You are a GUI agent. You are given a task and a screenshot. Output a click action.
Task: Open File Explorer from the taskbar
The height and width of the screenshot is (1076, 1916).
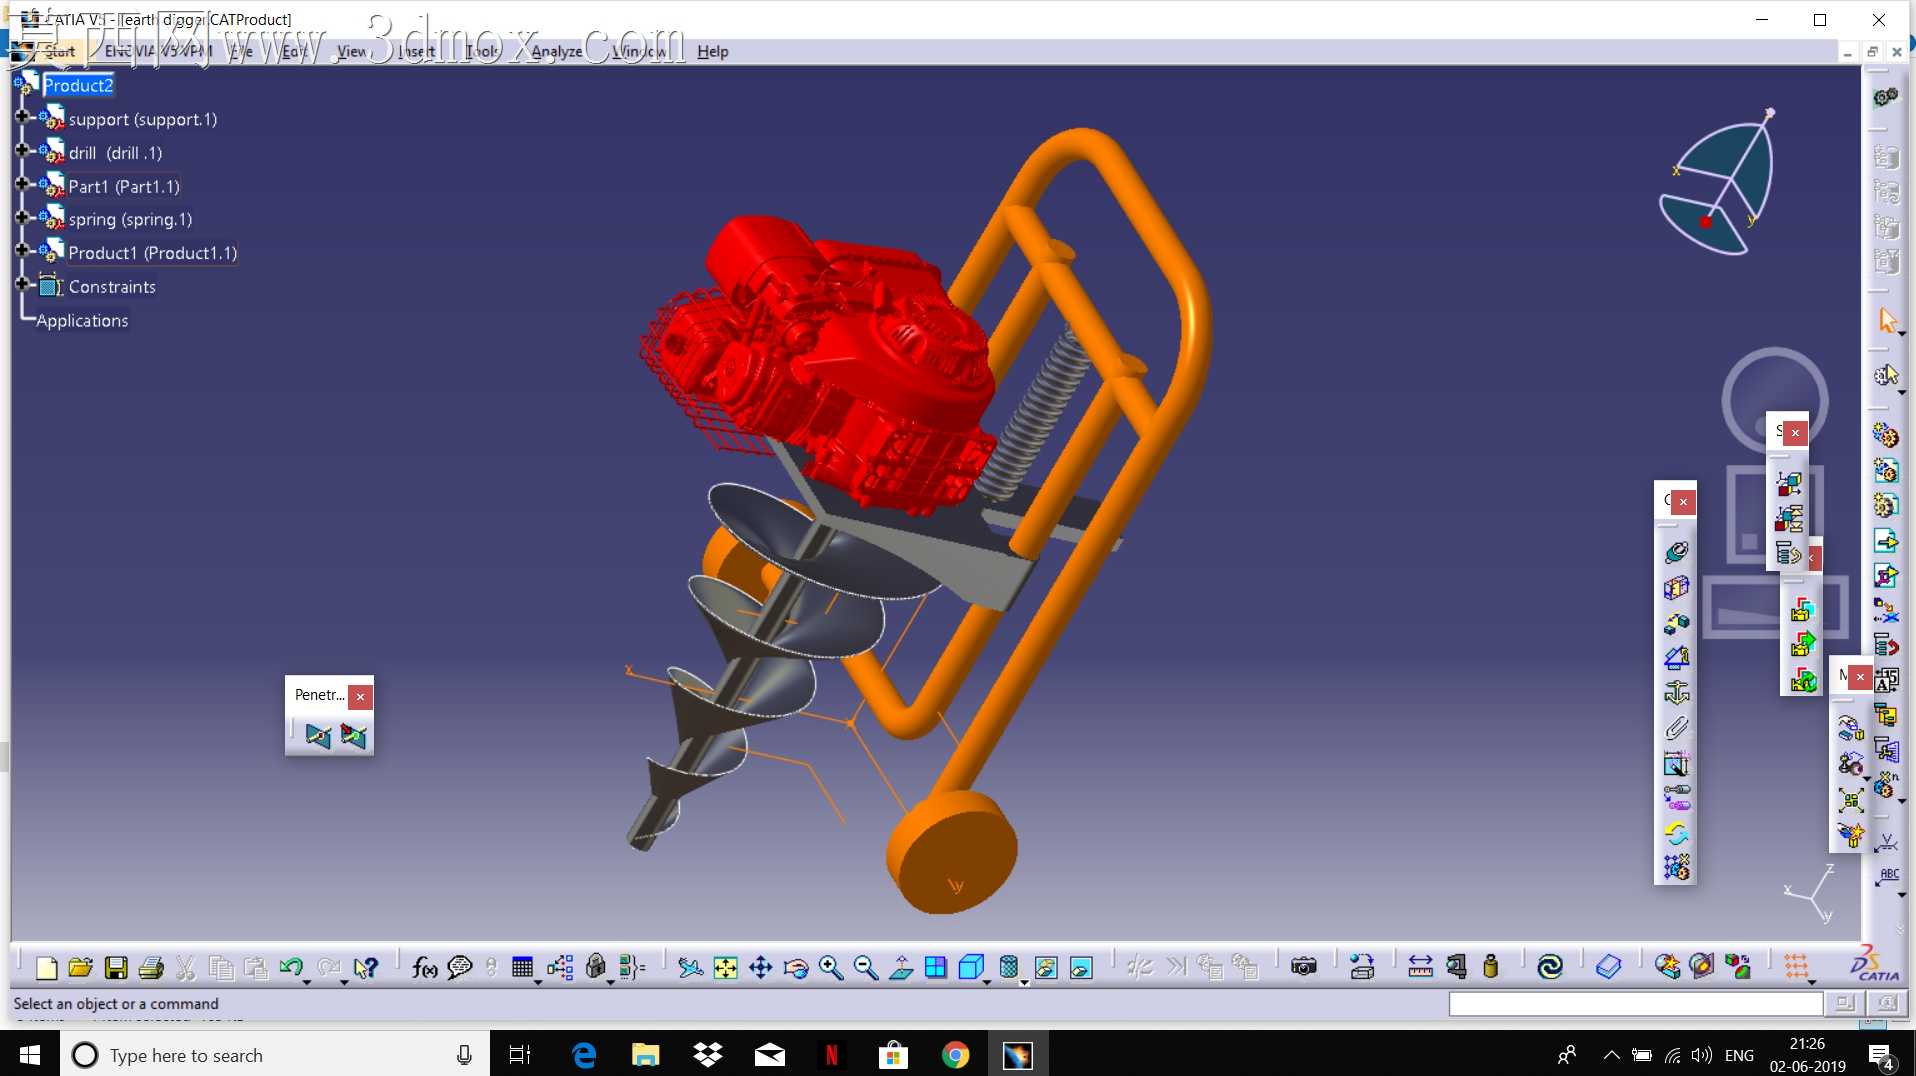click(645, 1055)
